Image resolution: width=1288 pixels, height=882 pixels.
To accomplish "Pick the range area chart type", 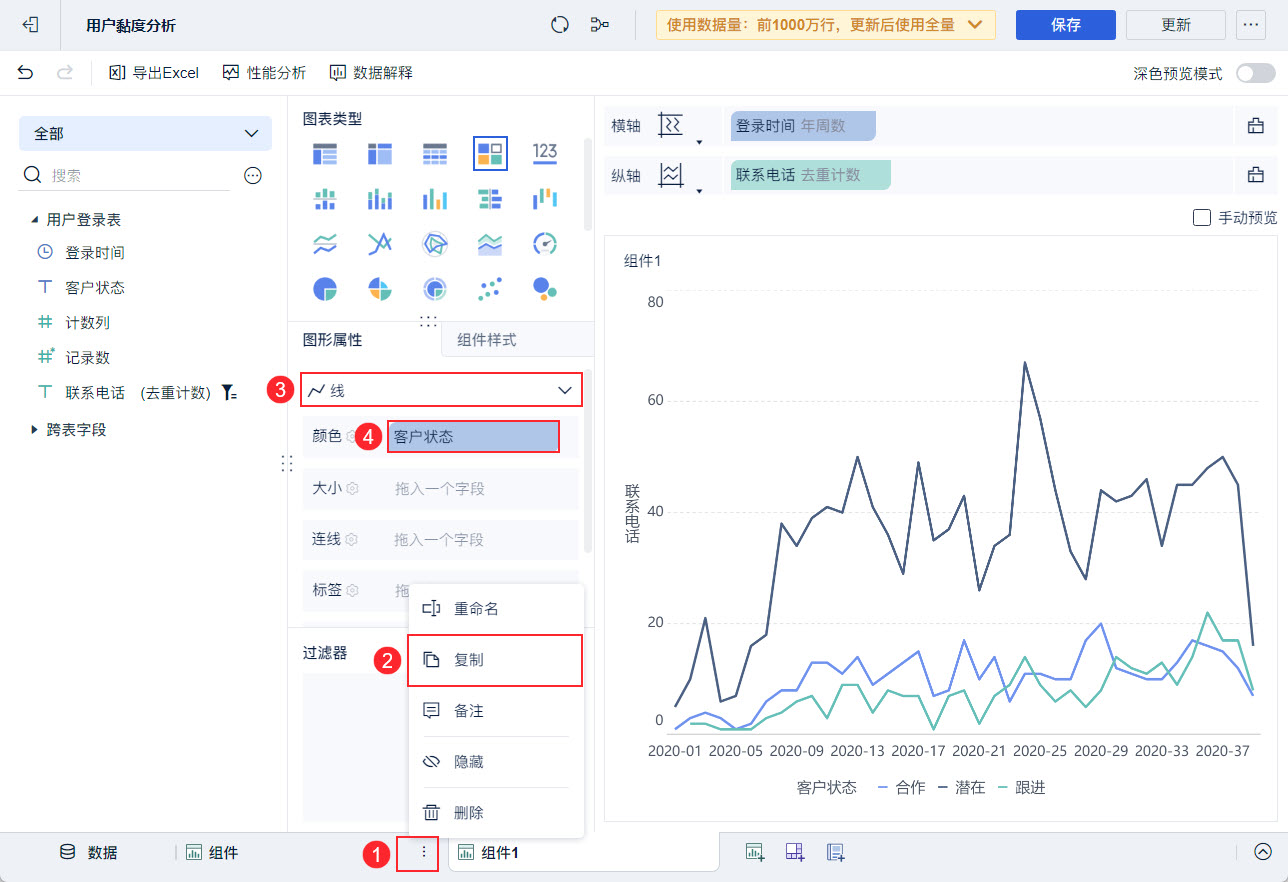I will [x=490, y=243].
